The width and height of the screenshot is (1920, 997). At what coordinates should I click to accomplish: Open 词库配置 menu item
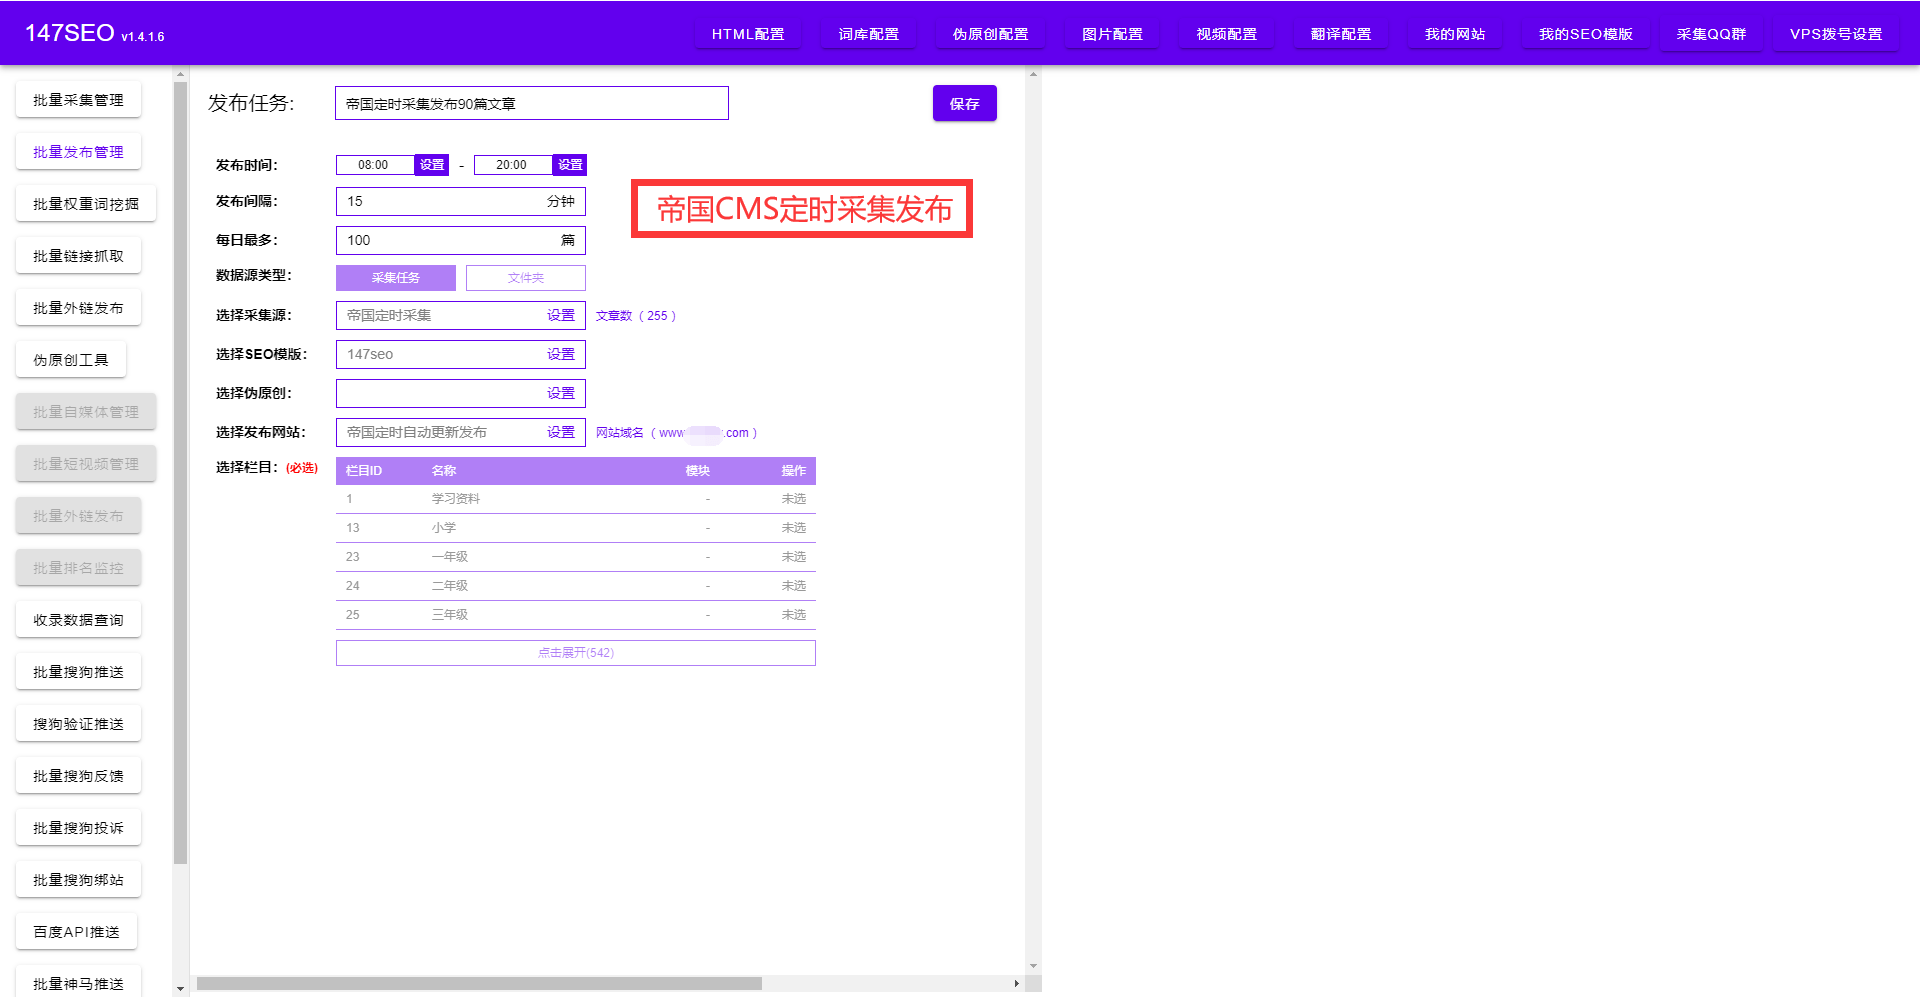pos(869,34)
